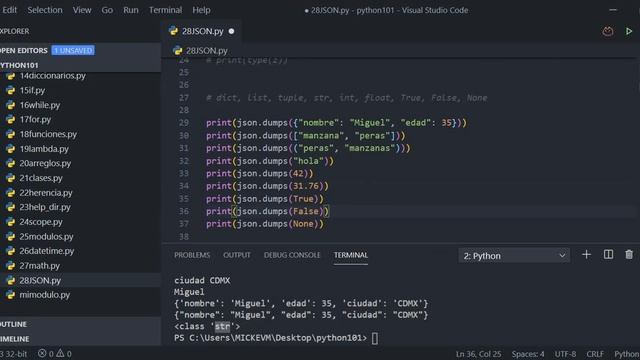This screenshot has height=360, width=640.
Task: Open 16while.py in the explorer
Action: (40, 105)
